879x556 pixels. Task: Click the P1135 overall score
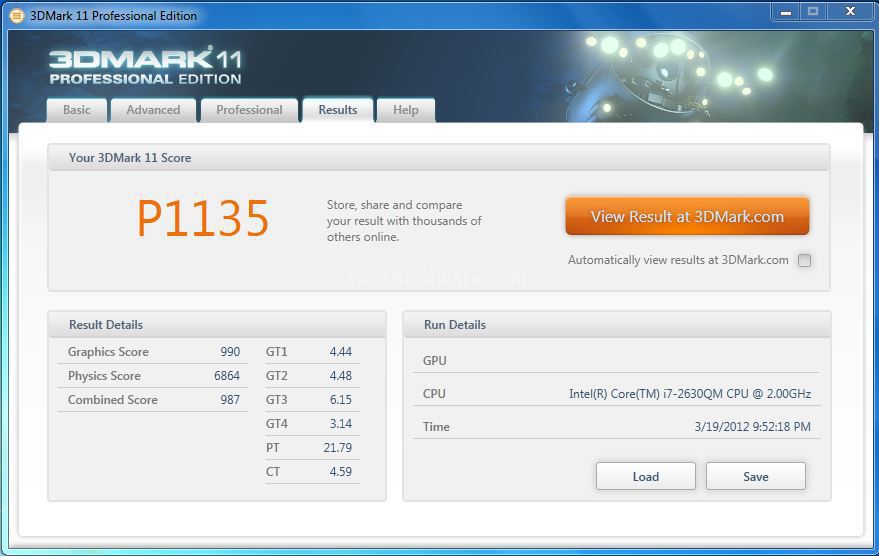coord(203,219)
